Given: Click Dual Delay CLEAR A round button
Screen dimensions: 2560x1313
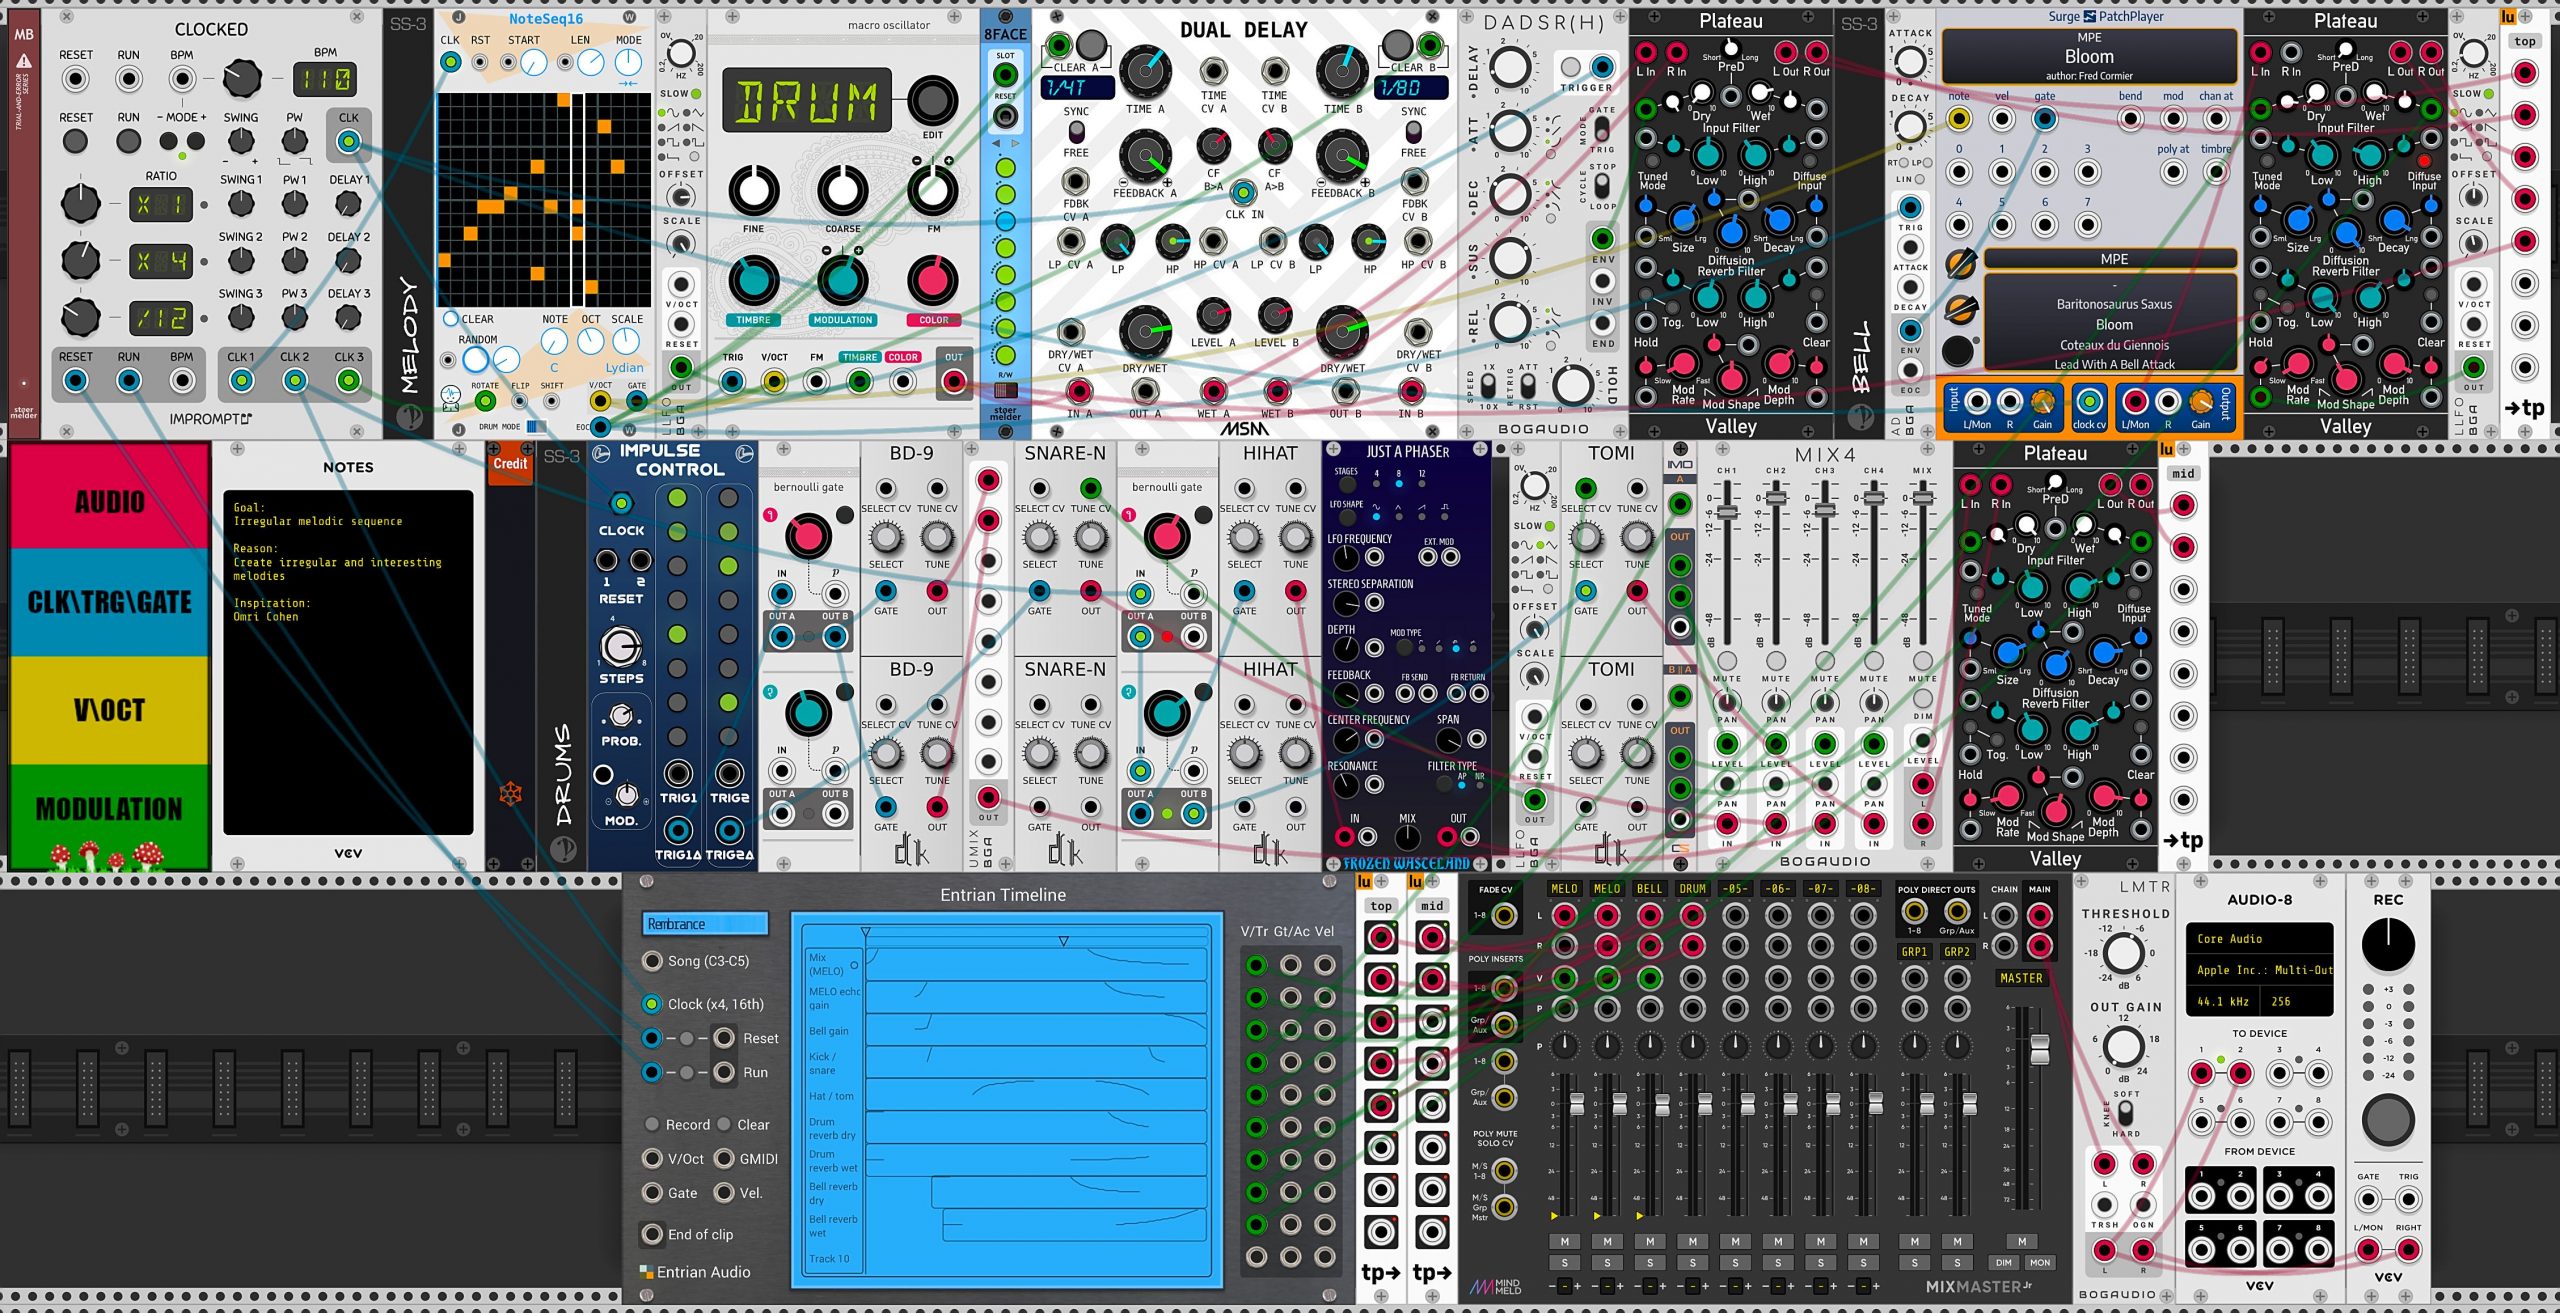Looking at the screenshot, I should pyautogui.click(x=1091, y=45).
